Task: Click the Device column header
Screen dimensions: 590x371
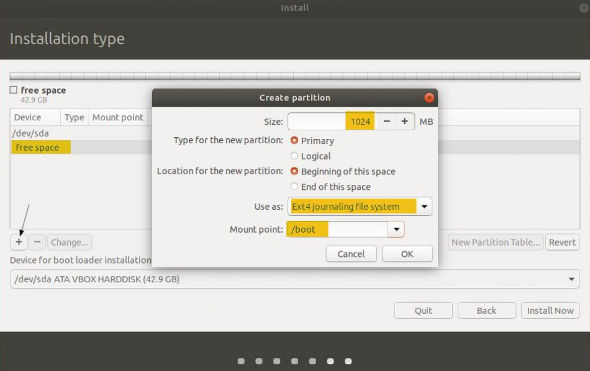Action: pos(35,117)
